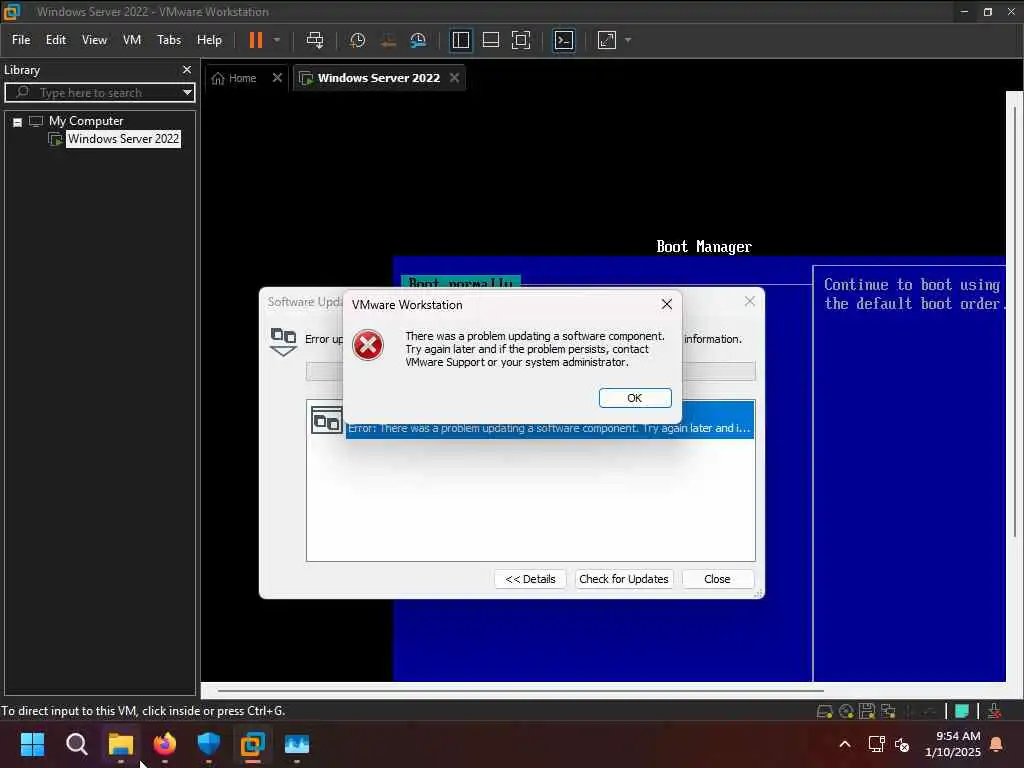This screenshot has width=1024, height=768.
Task: Click Send Ctrl+Alt+Del toolbar icon
Action: pos(315,40)
